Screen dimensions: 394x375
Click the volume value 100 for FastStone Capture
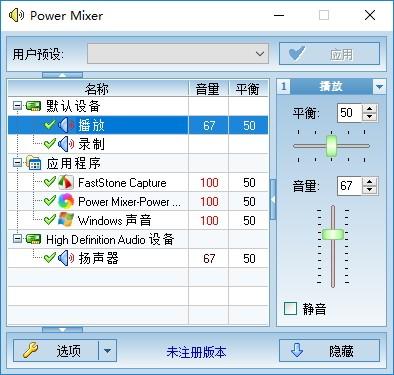point(209,183)
